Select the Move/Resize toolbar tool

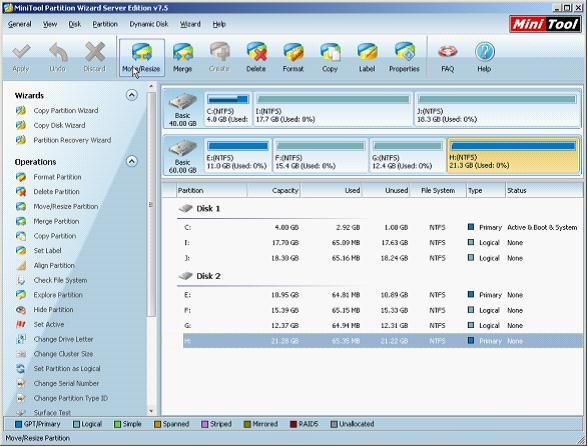[141, 57]
